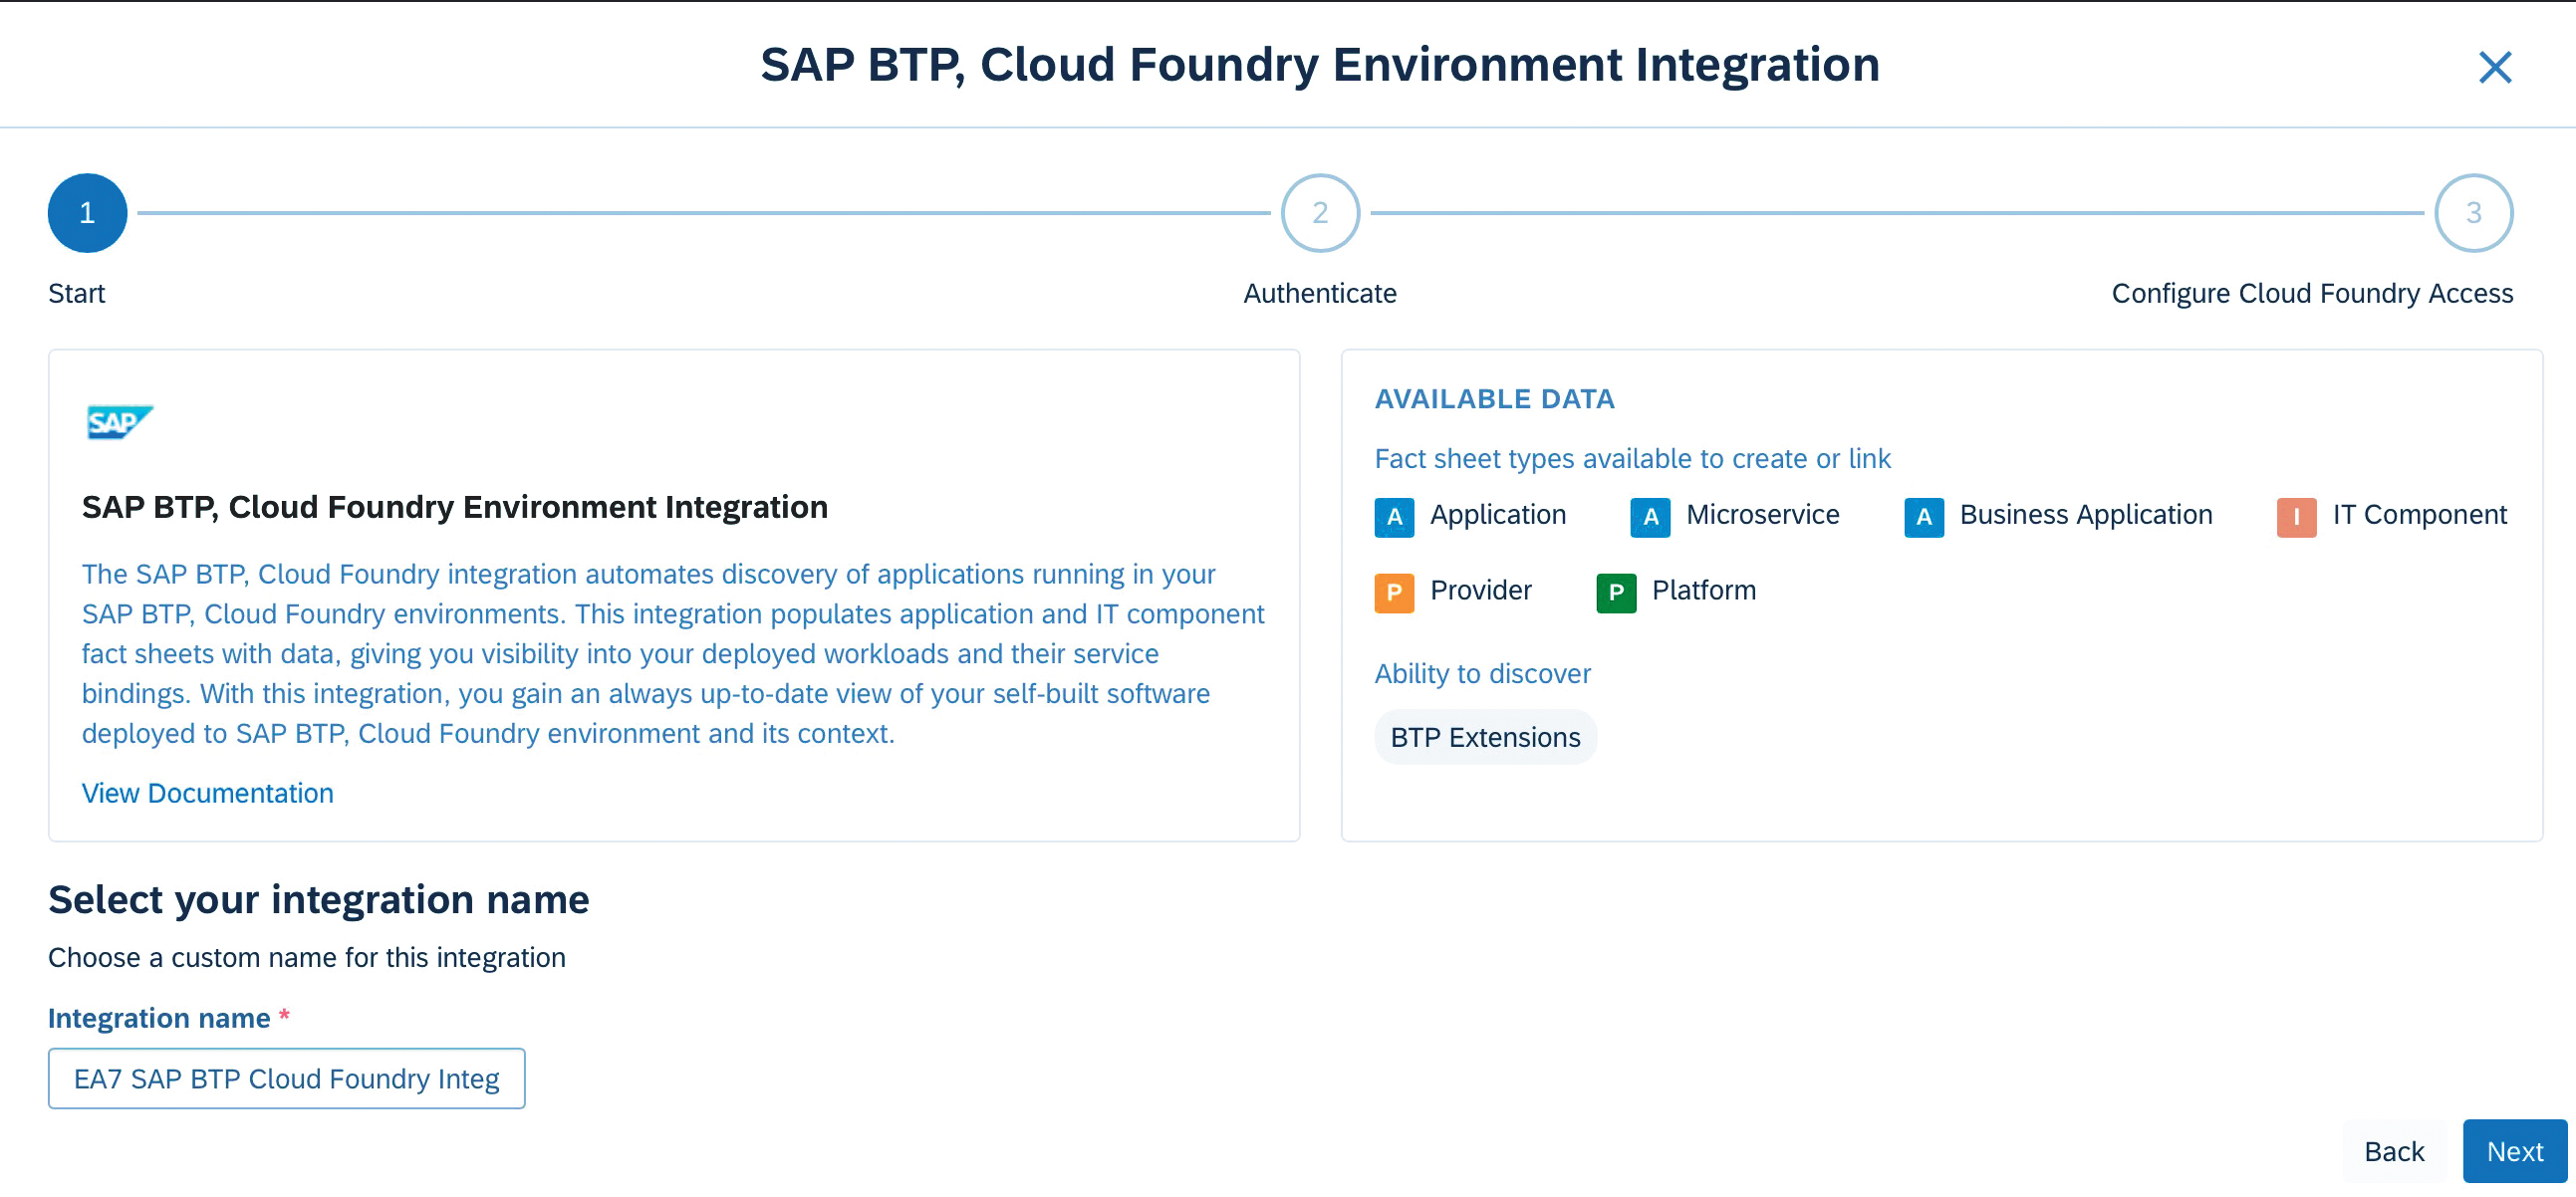Click 'Fact sheet types available to create or link'
Viewport: 2576px width, 1197px height.
pos(1632,458)
